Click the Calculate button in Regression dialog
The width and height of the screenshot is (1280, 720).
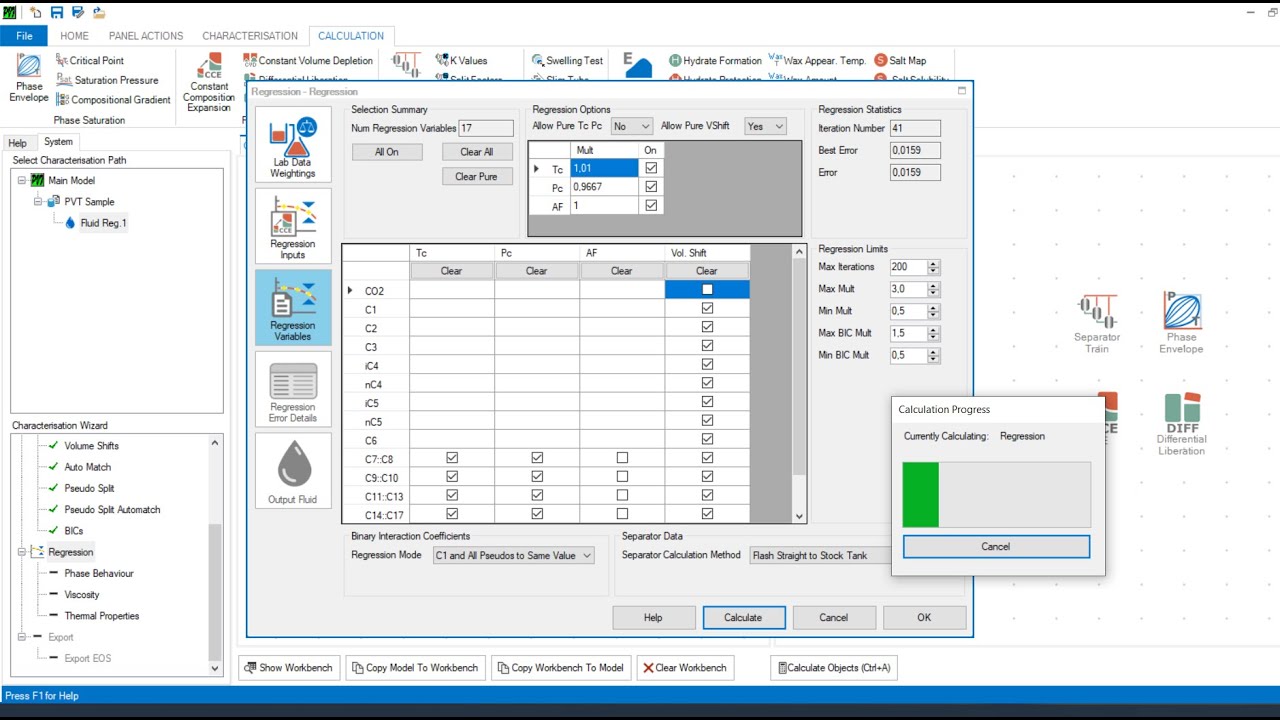[x=743, y=618]
